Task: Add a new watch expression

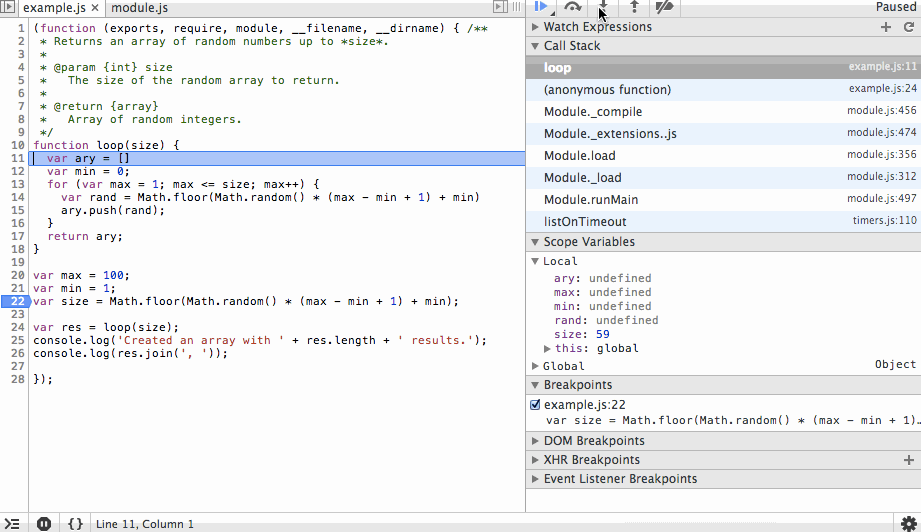Action: pyautogui.click(x=885, y=27)
